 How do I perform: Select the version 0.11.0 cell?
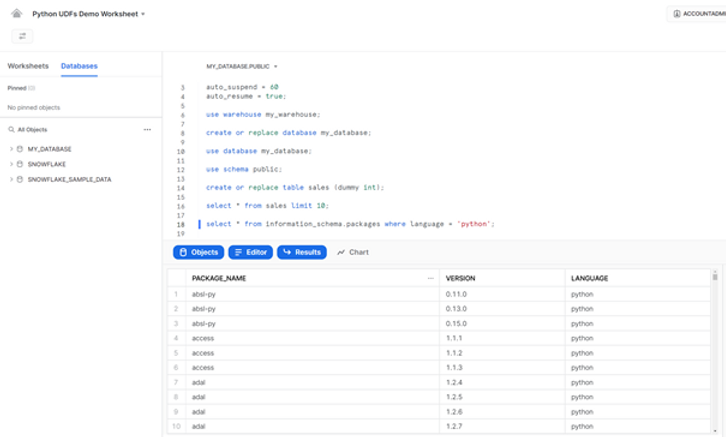(x=502, y=294)
